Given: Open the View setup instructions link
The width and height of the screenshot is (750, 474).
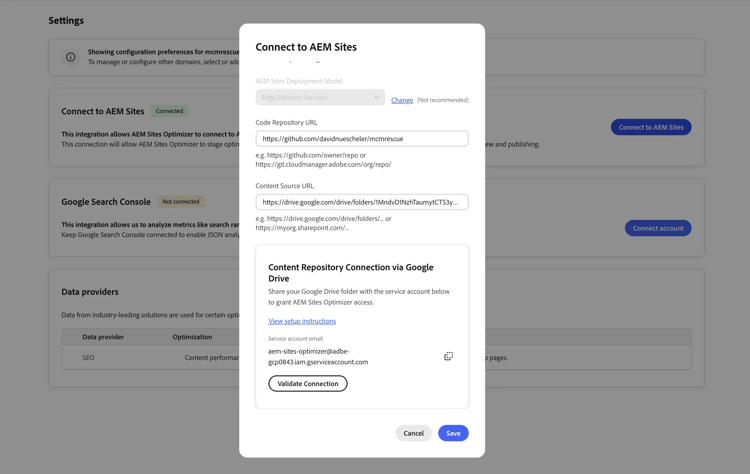Looking at the screenshot, I should coord(302,321).
